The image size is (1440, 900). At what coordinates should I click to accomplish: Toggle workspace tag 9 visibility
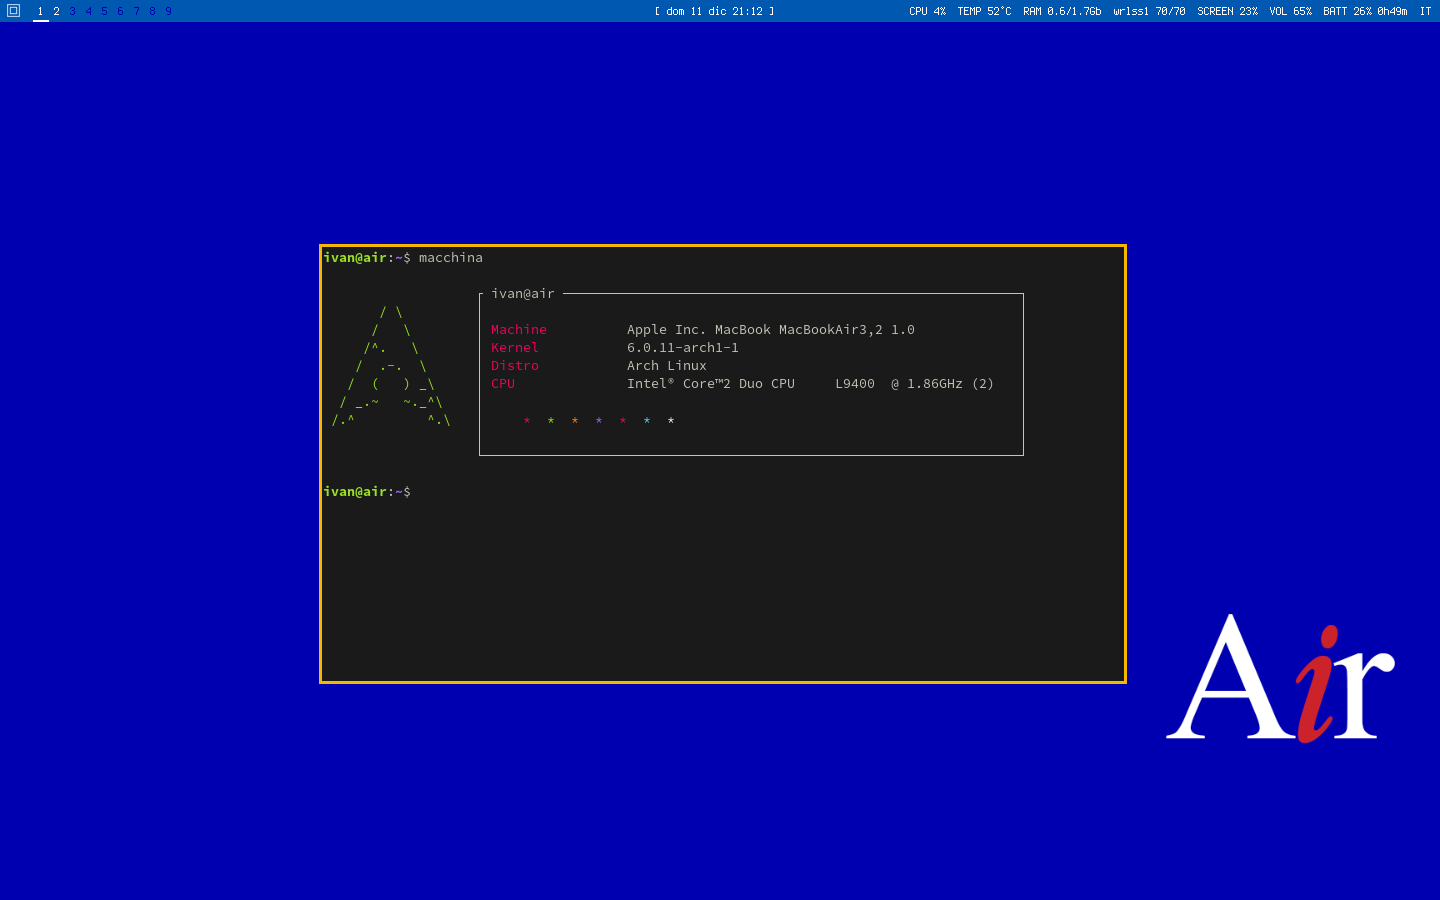tap(167, 11)
